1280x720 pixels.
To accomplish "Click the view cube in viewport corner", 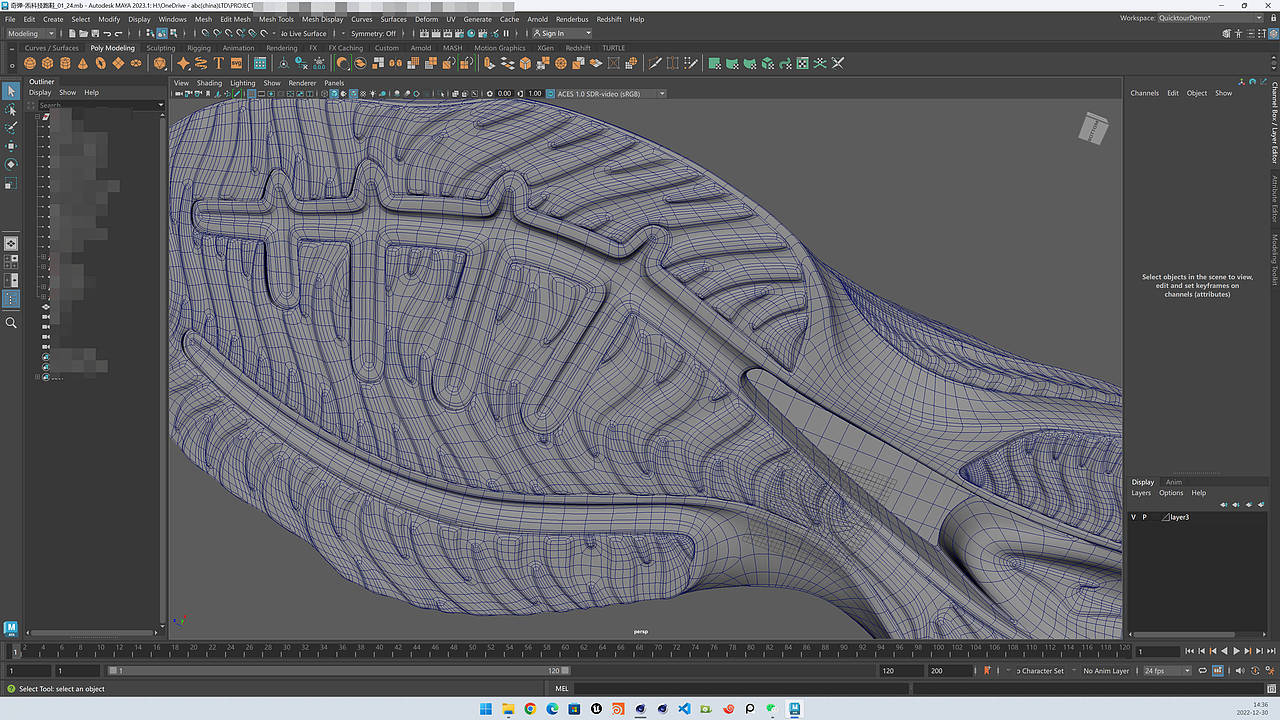I will [x=1094, y=127].
